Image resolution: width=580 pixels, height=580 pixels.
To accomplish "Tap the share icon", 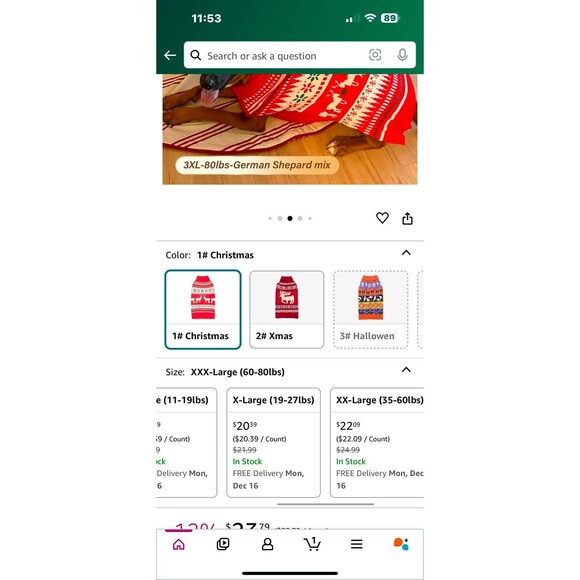I will [x=407, y=218].
